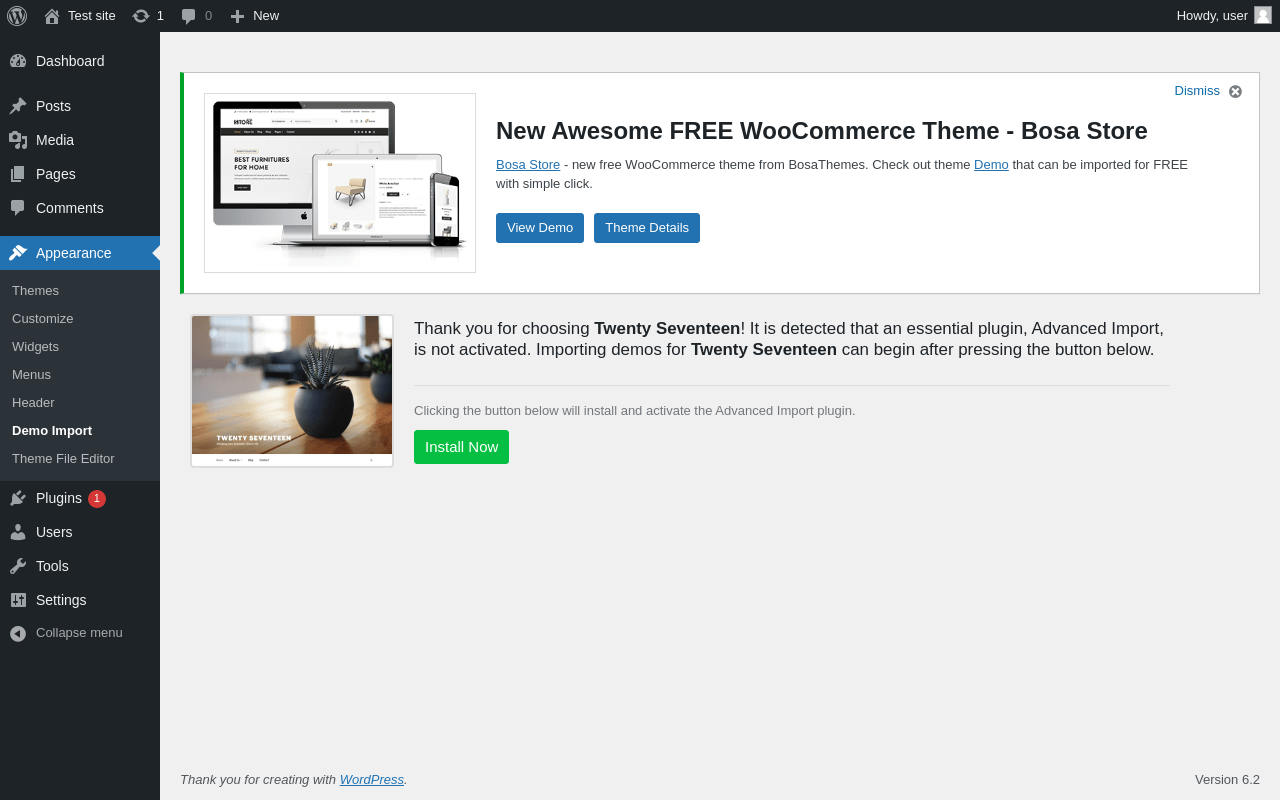Click the Dismiss link on the notice

pyautogui.click(x=1197, y=91)
